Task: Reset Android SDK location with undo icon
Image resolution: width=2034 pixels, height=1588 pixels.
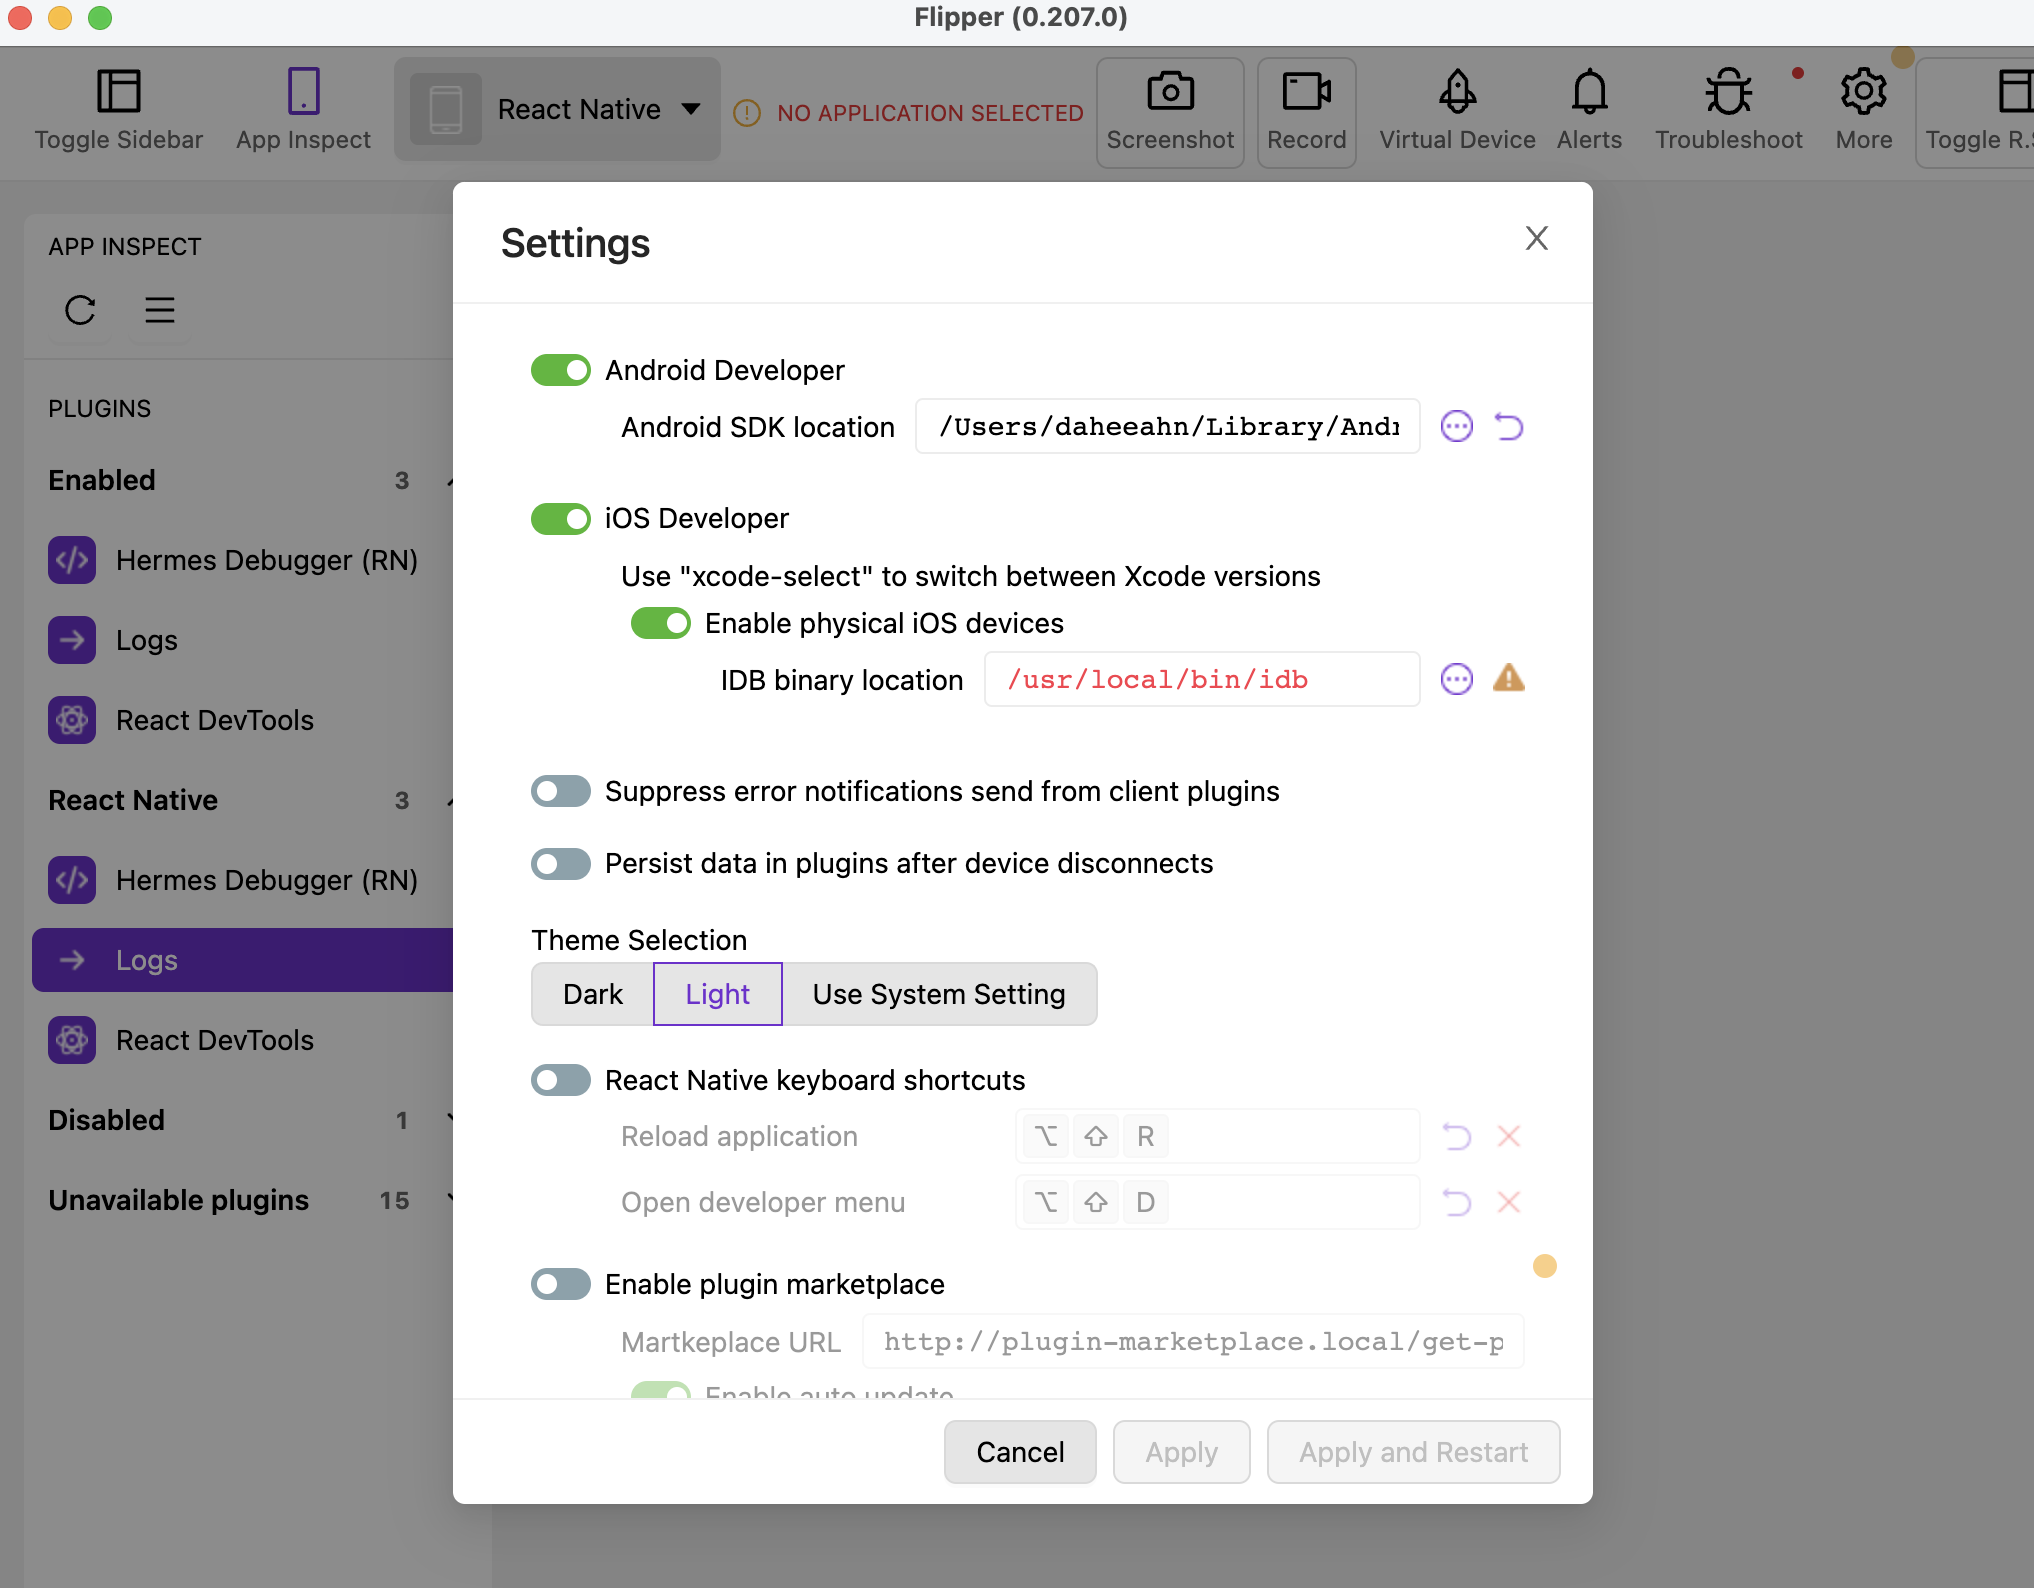Action: click(1508, 427)
